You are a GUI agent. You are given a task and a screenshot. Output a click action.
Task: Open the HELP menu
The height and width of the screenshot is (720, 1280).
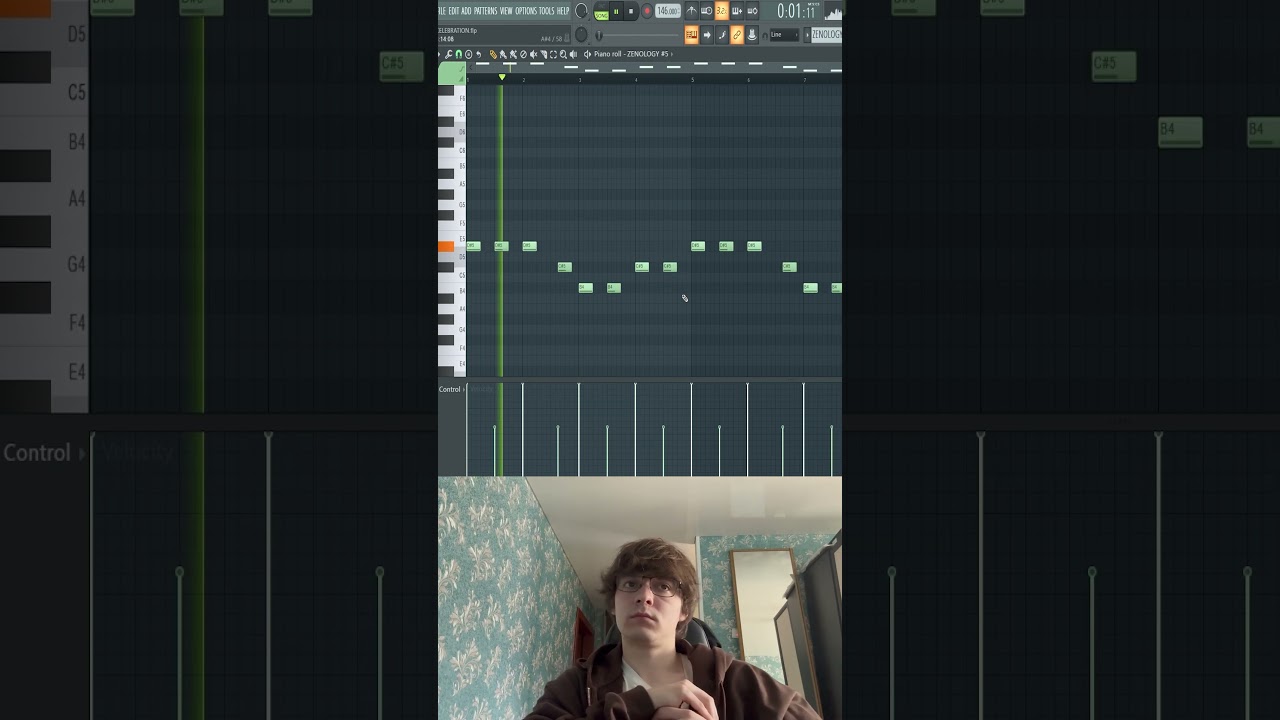click(x=563, y=11)
